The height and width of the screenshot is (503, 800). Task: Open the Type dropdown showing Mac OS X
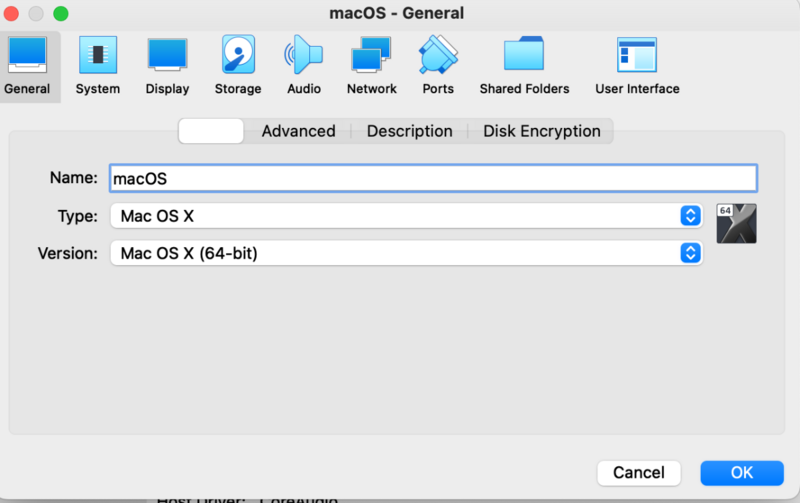pyautogui.click(x=406, y=216)
